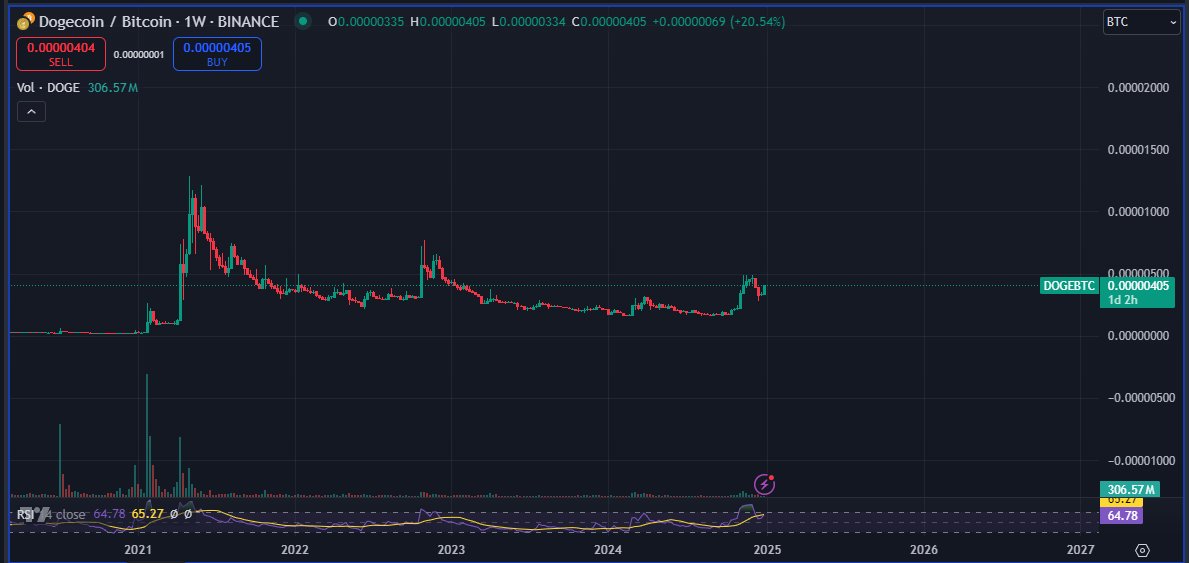This screenshot has height=563, width=1189.
Task: Select the RSI indicator legend label
Action: click(20, 514)
